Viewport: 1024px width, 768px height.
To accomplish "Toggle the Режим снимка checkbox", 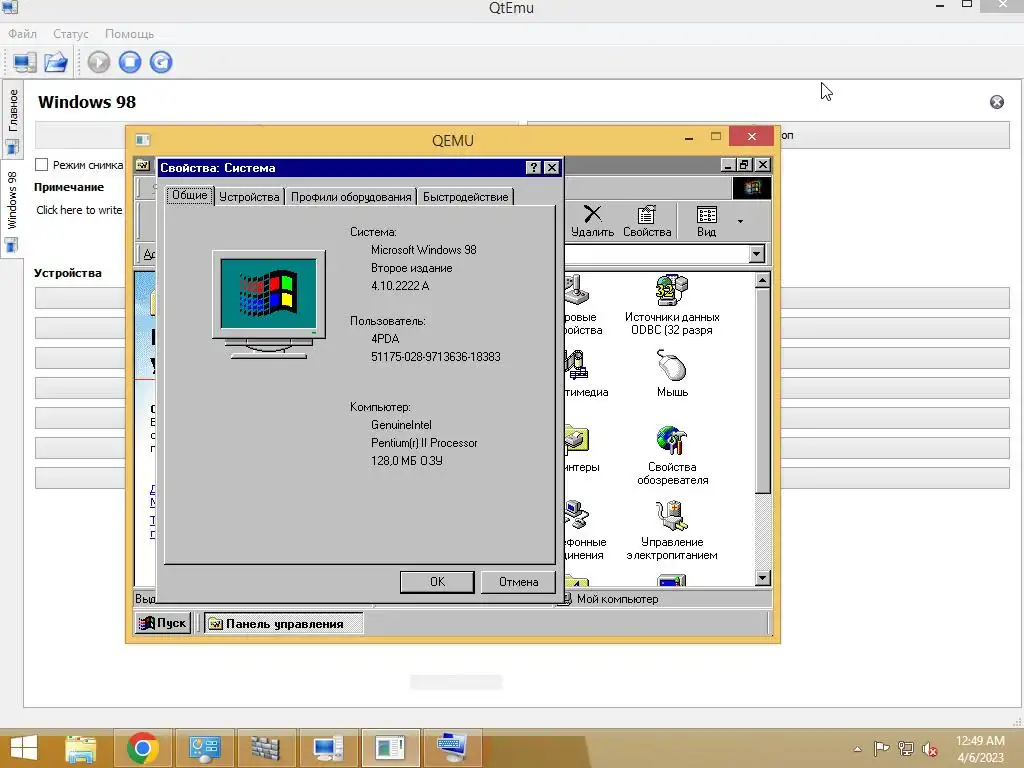I will tap(42, 165).
